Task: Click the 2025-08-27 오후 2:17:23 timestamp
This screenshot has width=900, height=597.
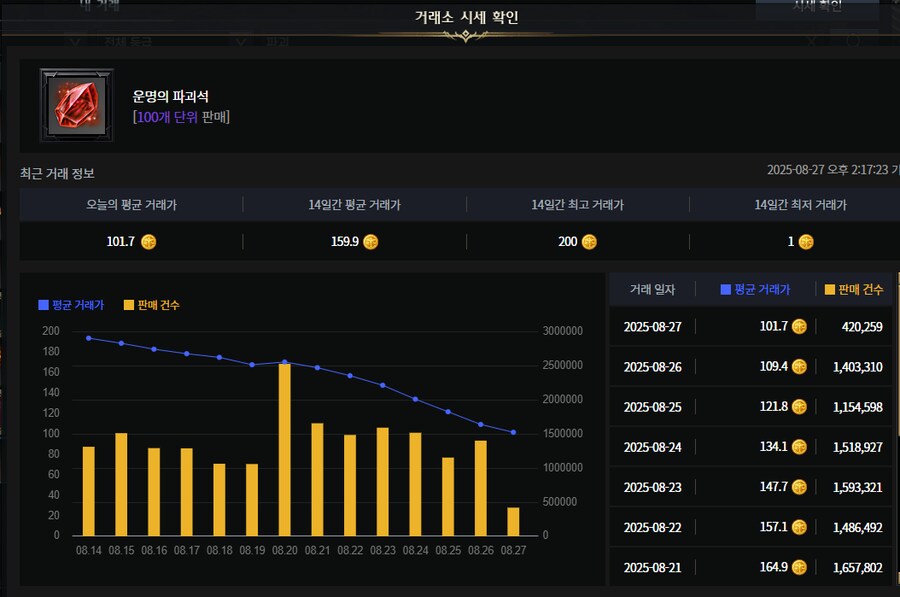Action: (x=828, y=170)
